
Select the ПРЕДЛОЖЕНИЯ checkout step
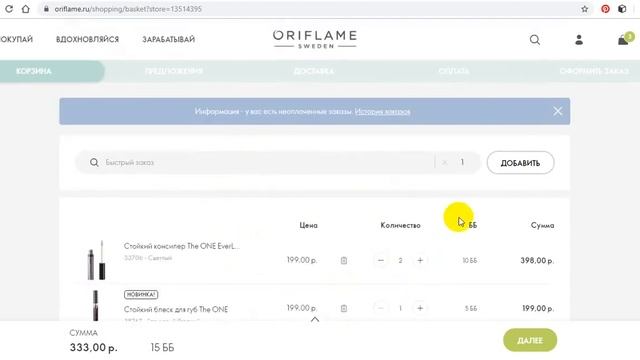point(174,71)
